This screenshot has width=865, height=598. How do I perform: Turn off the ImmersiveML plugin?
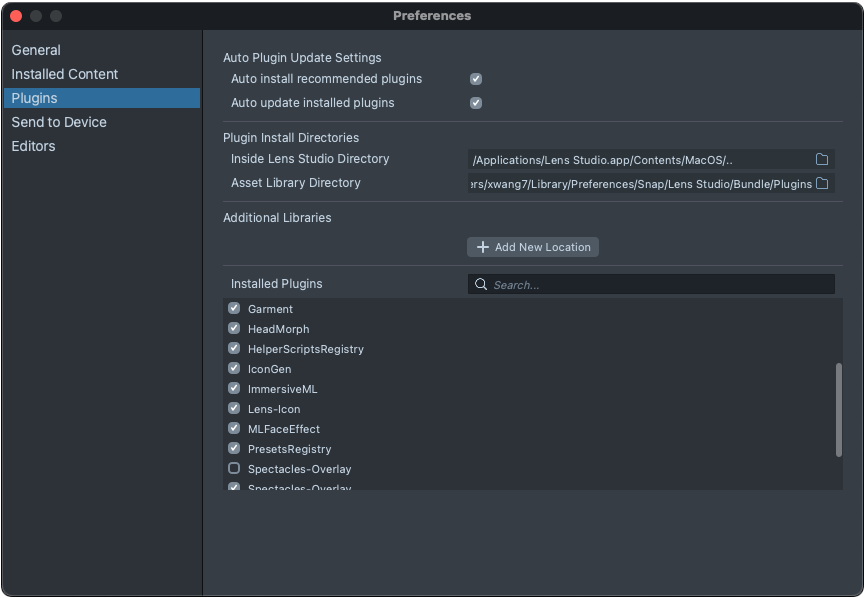[x=234, y=389]
